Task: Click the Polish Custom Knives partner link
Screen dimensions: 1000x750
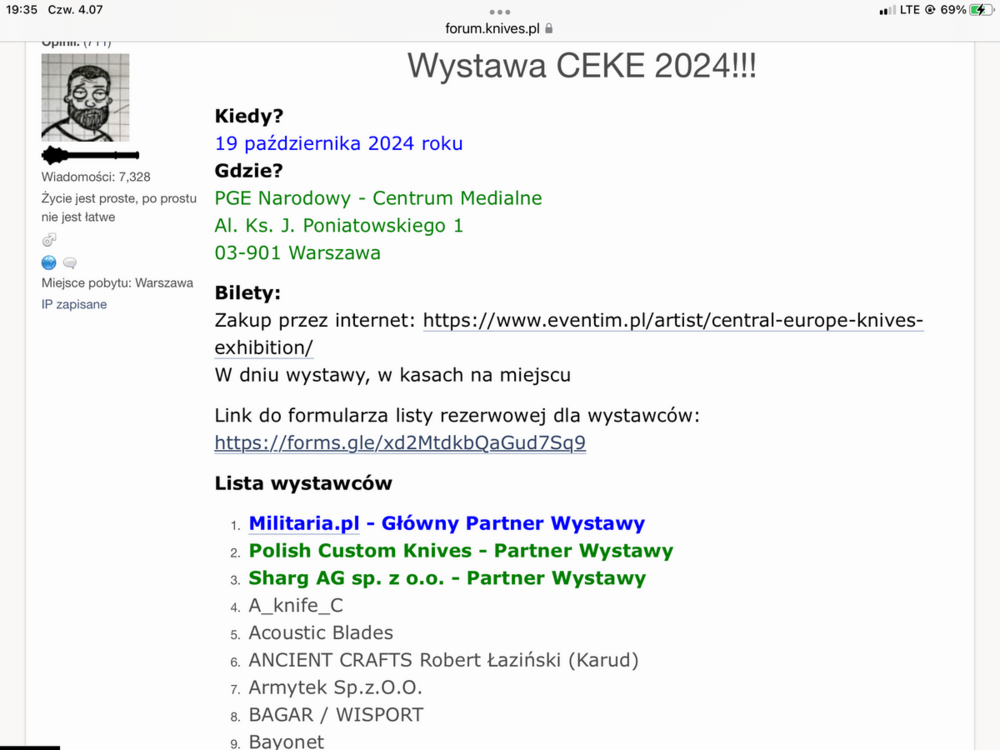Action: click(x=461, y=551)
